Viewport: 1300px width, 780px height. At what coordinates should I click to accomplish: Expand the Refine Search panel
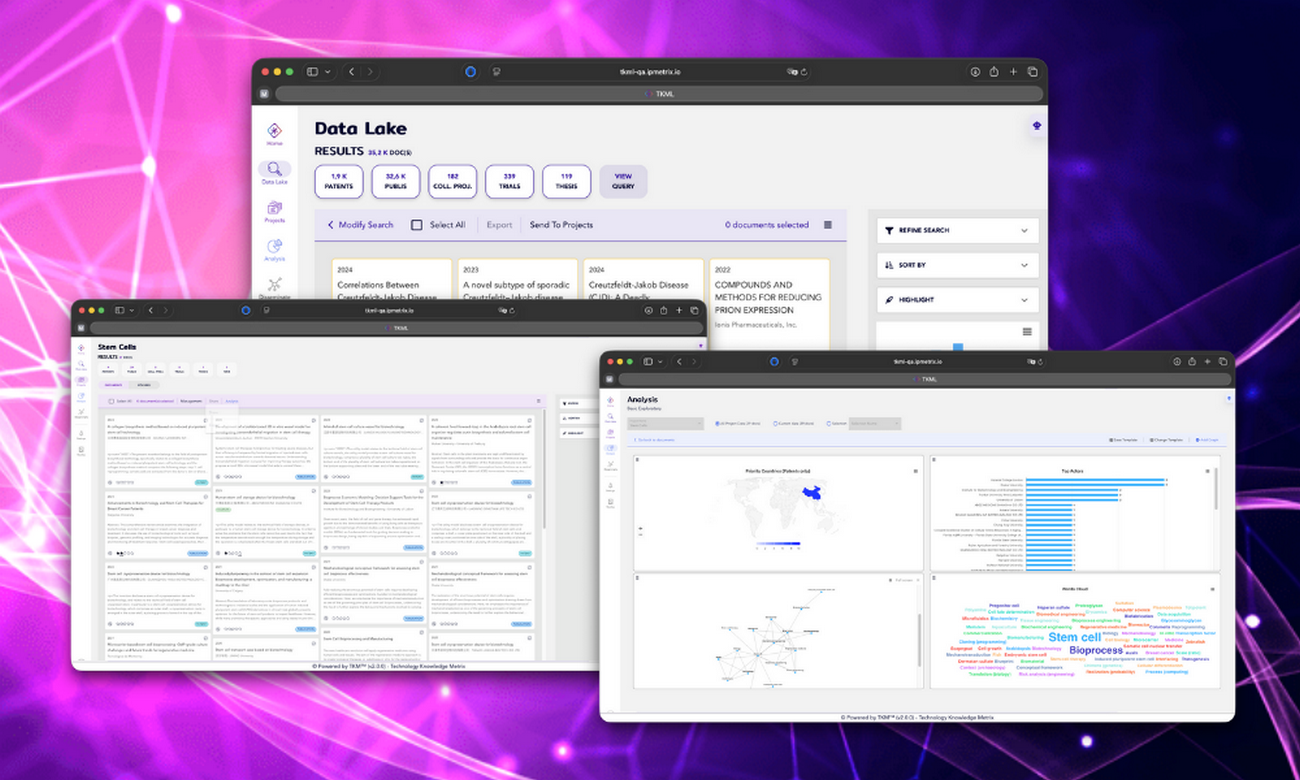[x=957, y=230]
